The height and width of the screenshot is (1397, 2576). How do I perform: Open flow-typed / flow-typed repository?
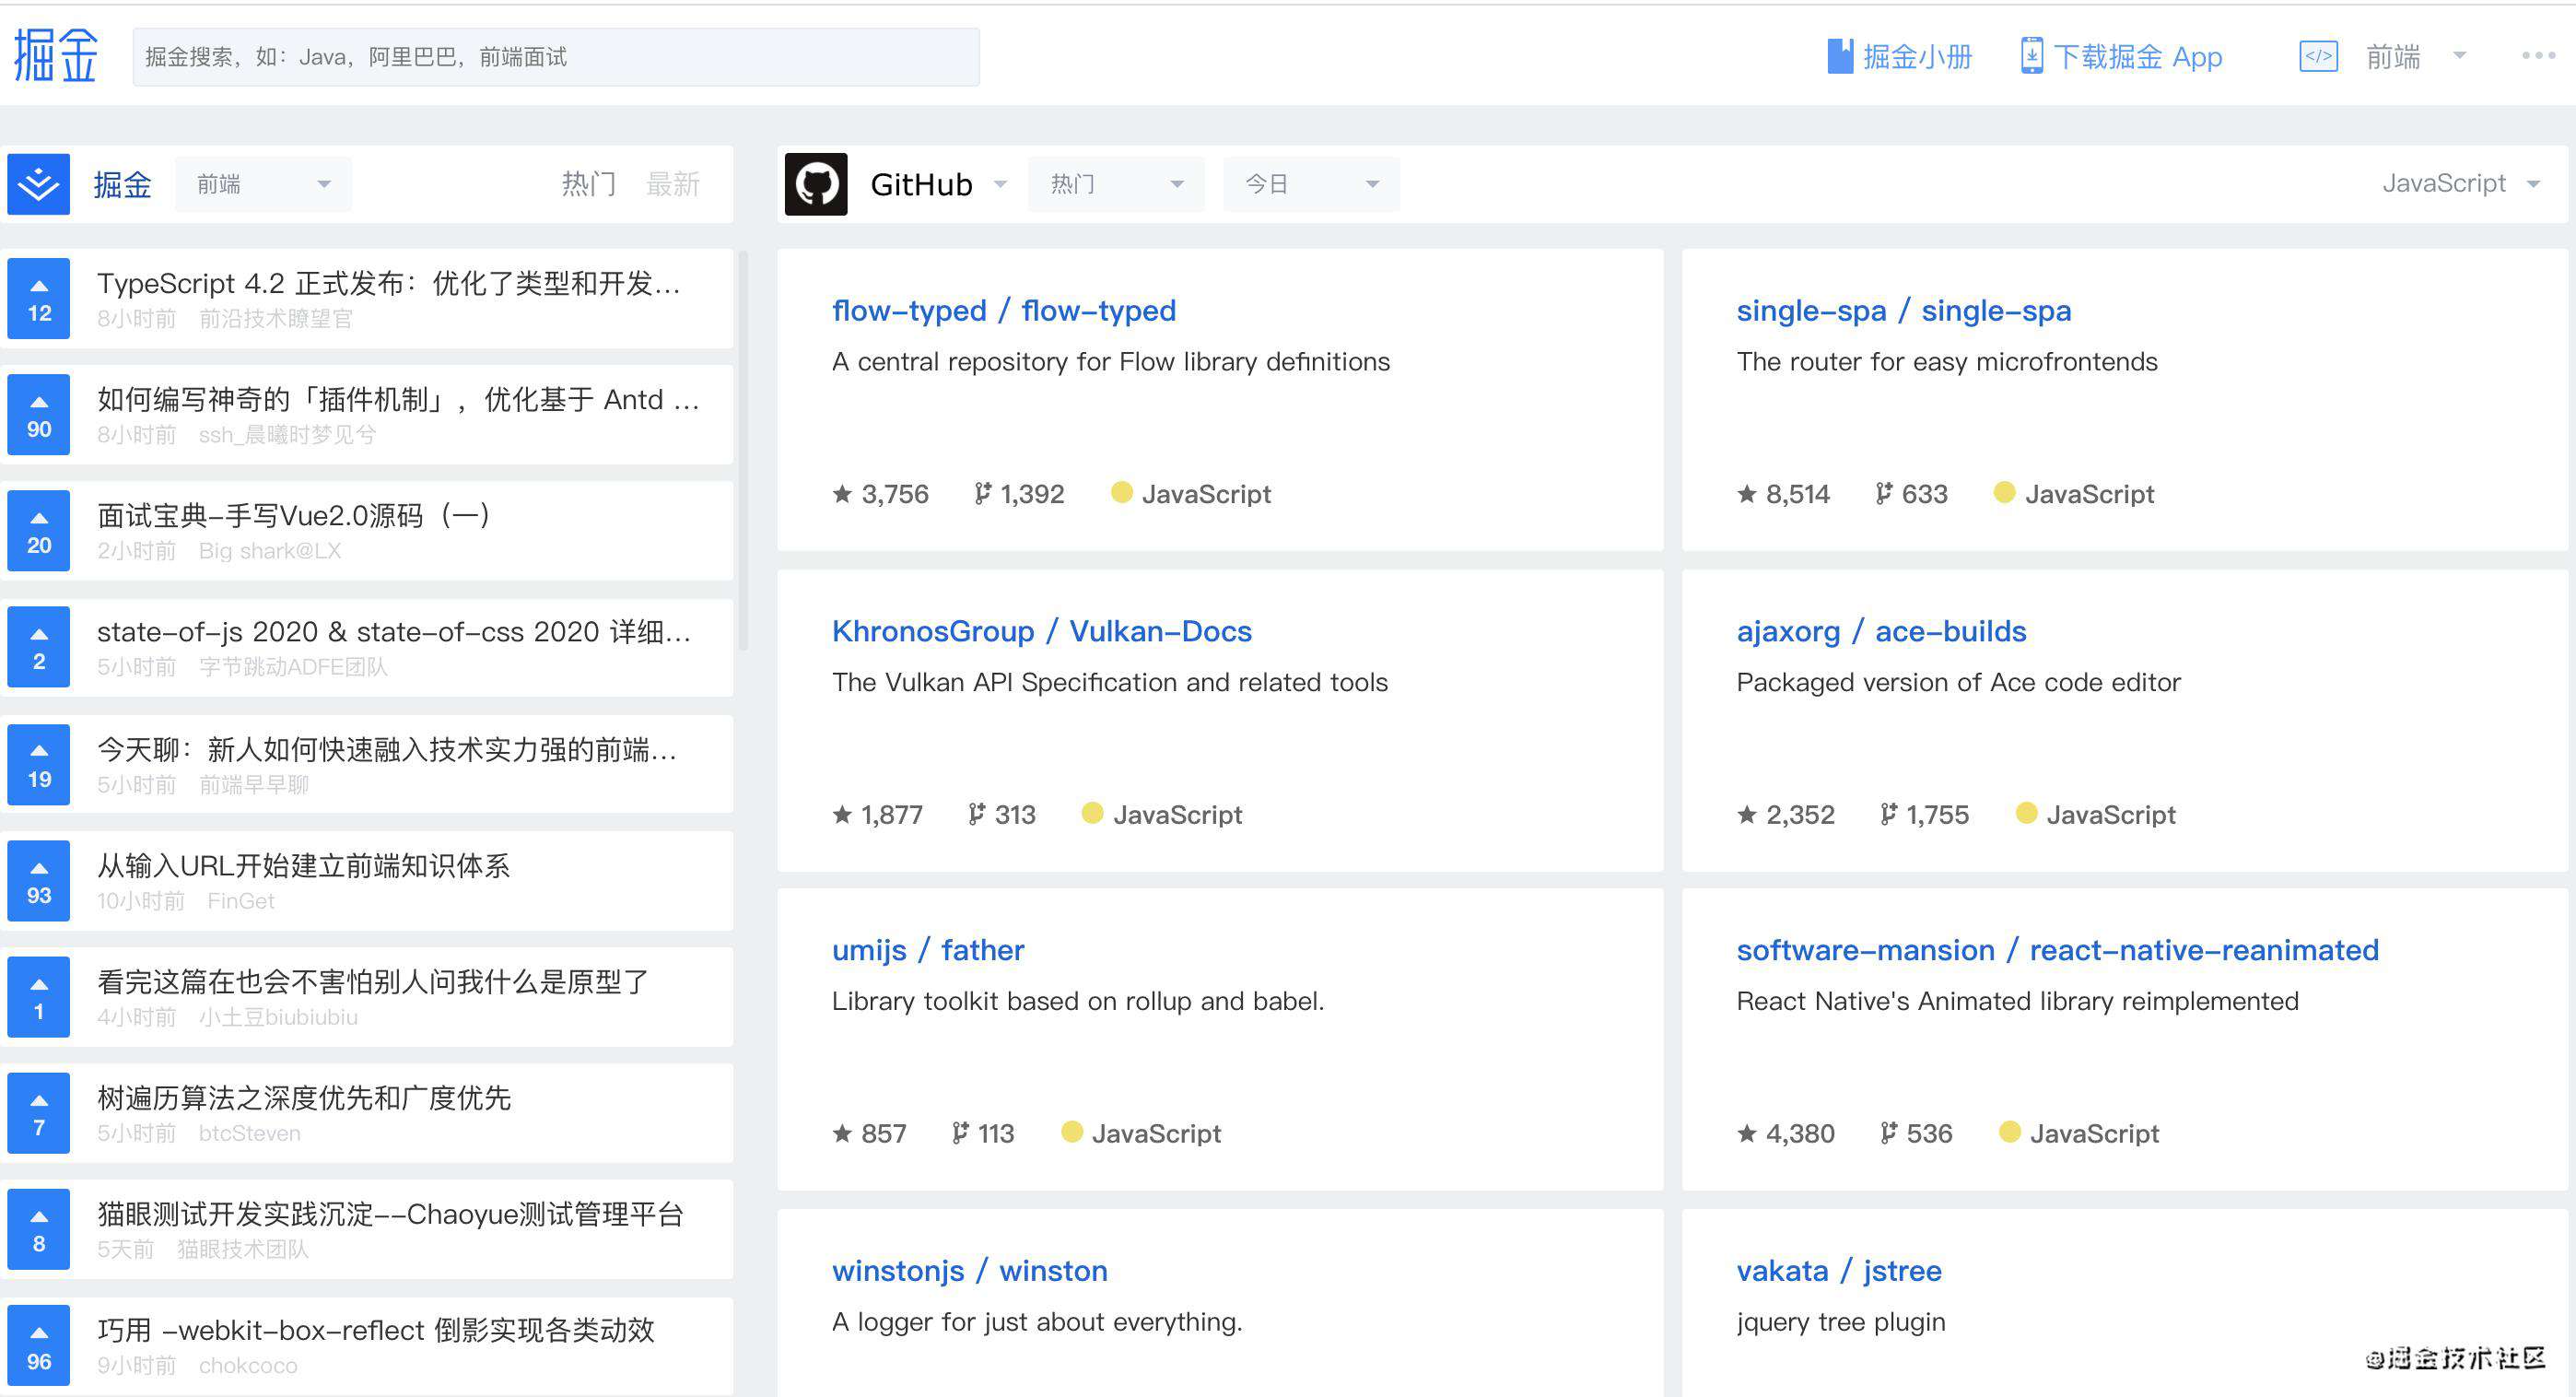1004,311
